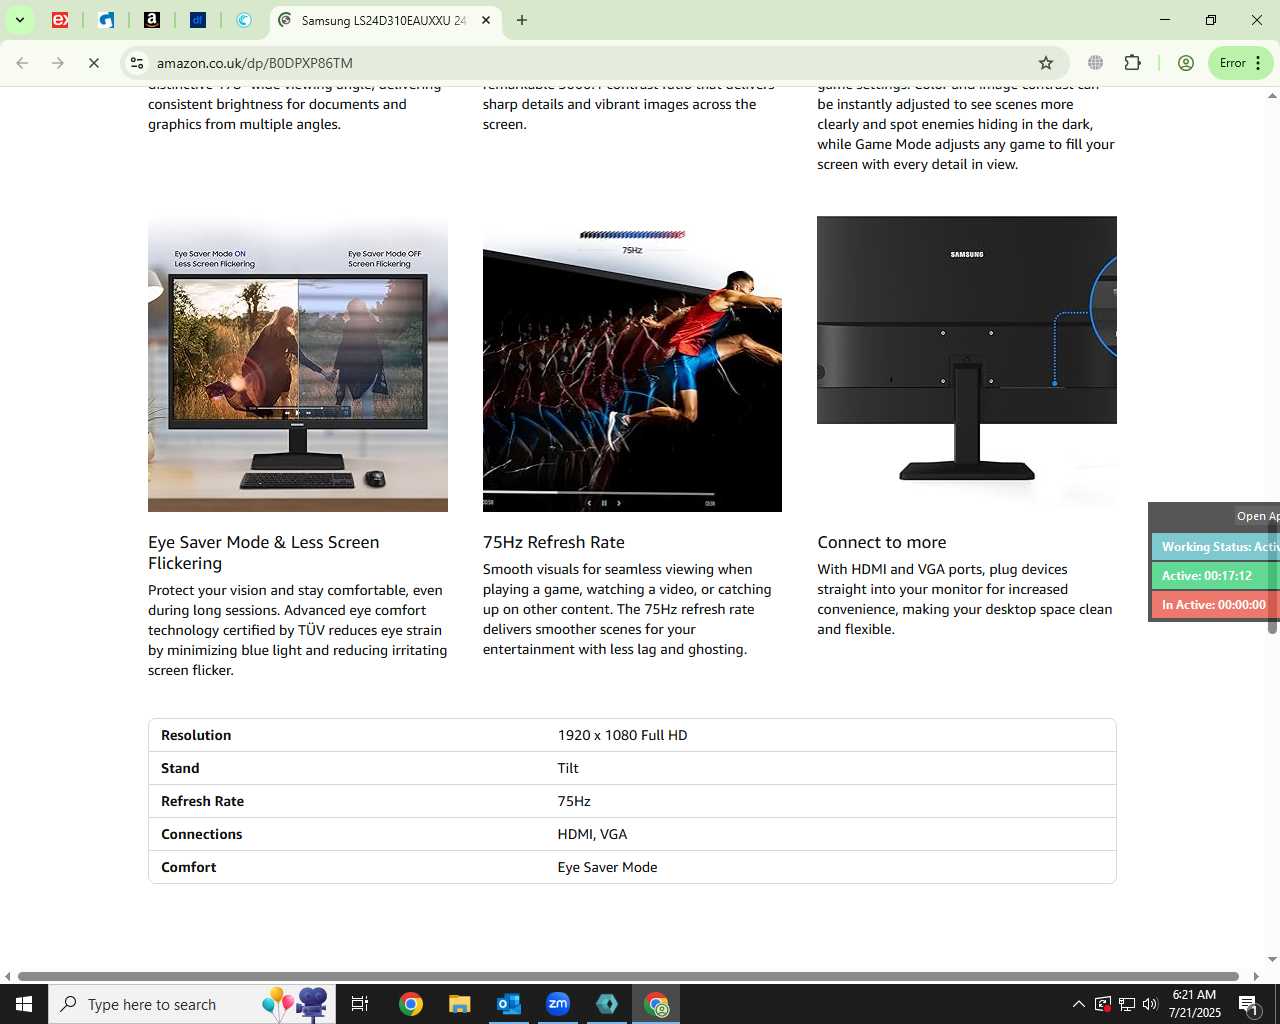Click the vertical scrollbar down arrow
Screen dimensions: 1280x1024
coord(1272,960)
